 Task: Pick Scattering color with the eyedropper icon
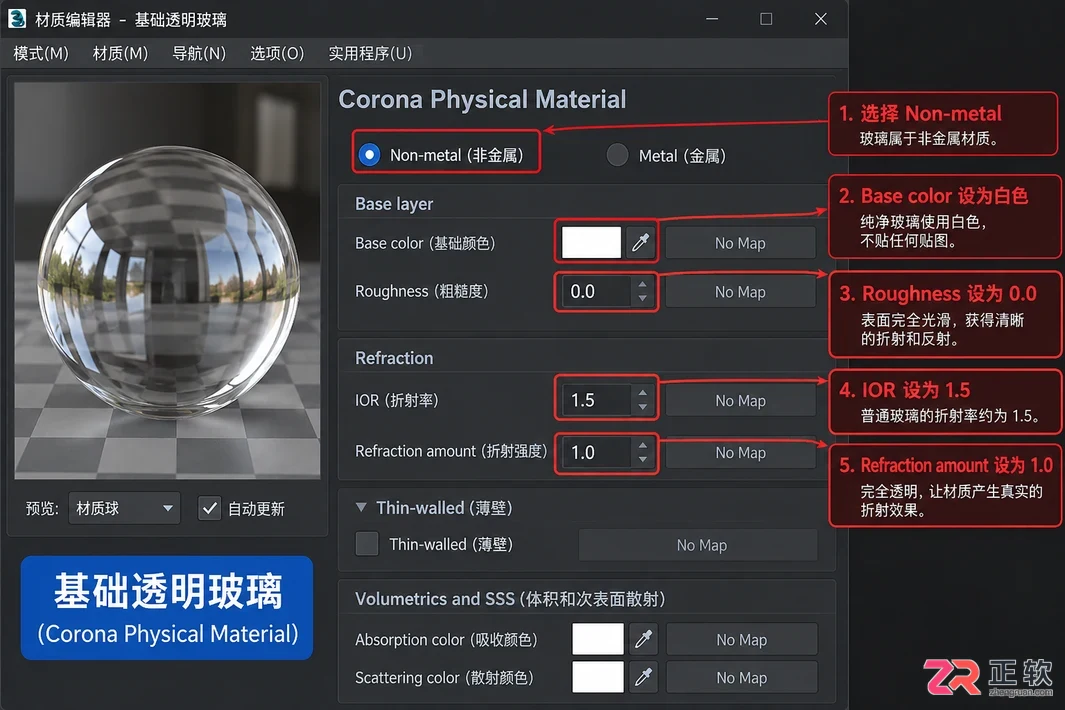643,677
